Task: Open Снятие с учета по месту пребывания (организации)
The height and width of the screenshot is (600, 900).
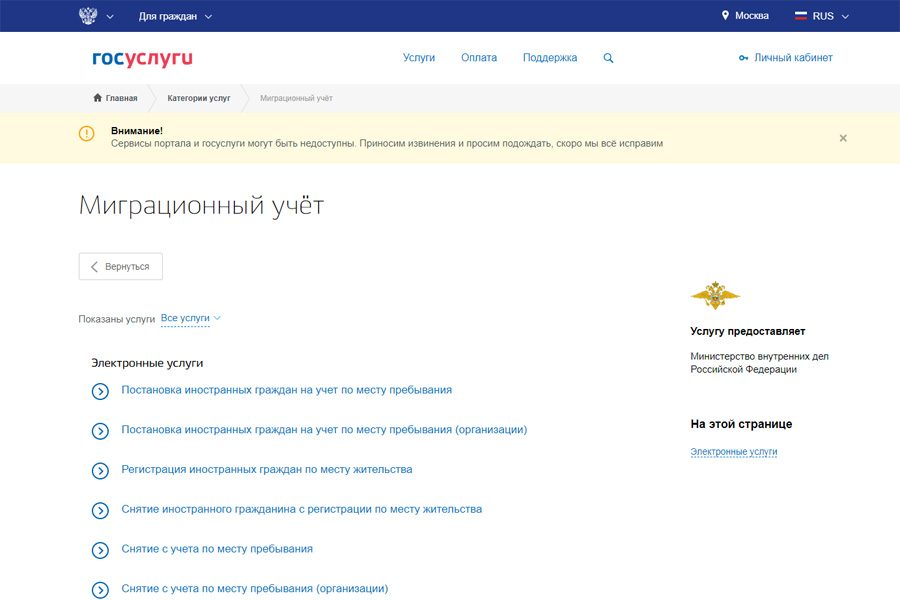Action: [255, 588]
